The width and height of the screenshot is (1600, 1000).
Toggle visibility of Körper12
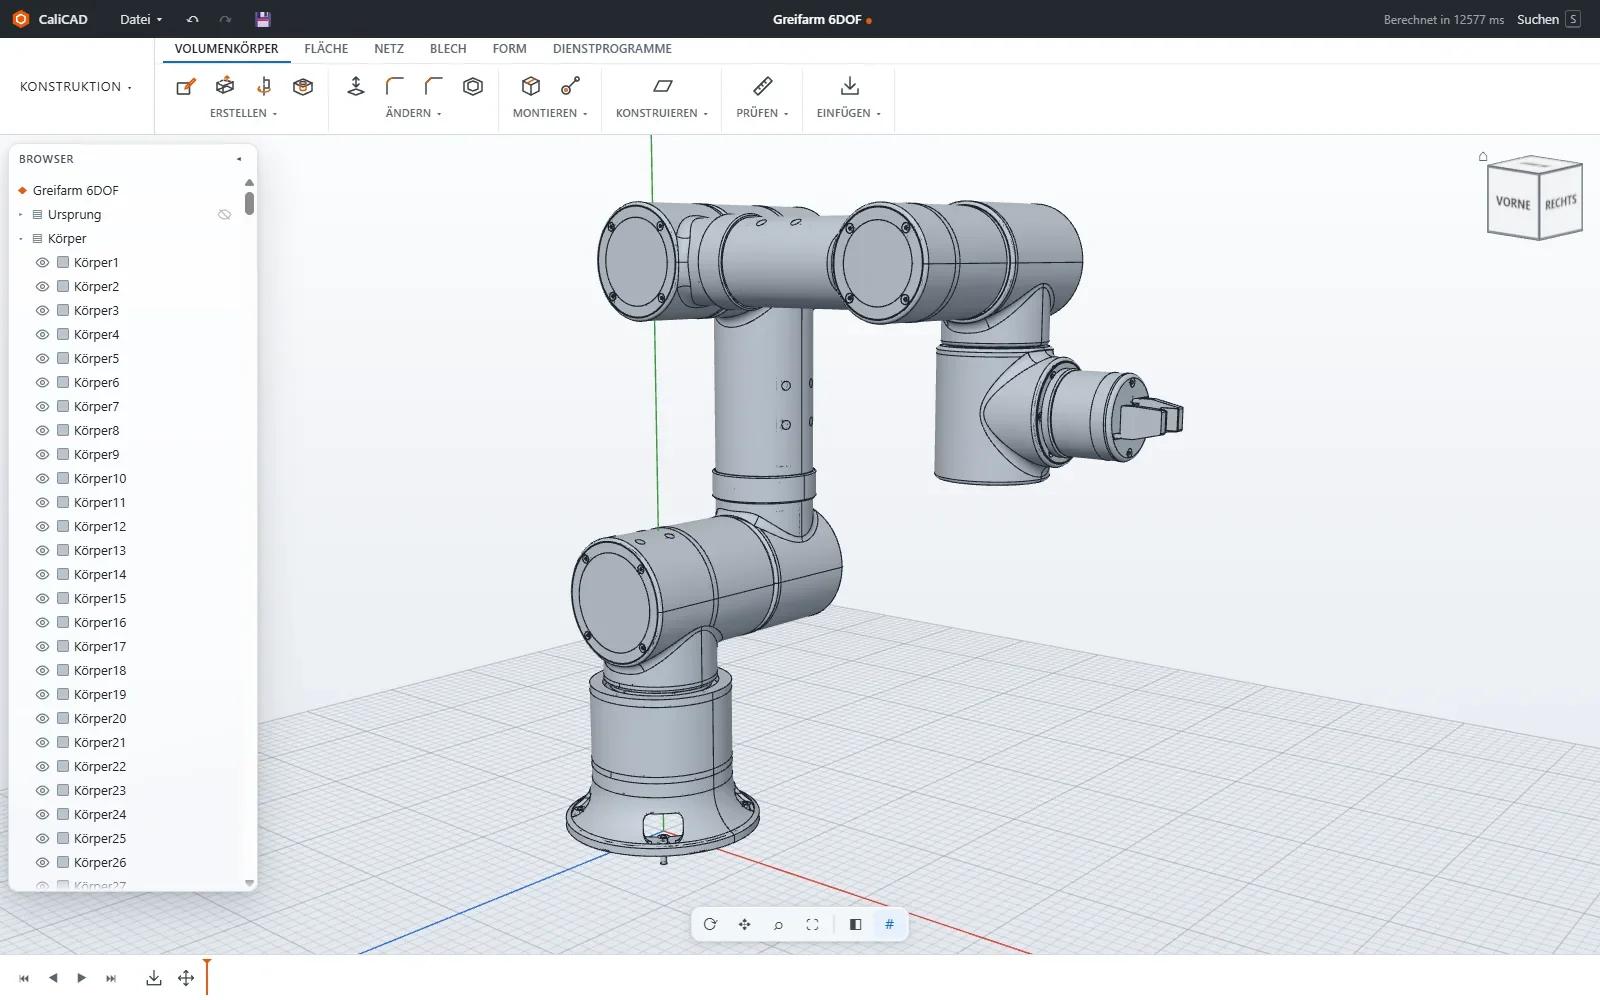pyautogui.click(x=42, y=527)
